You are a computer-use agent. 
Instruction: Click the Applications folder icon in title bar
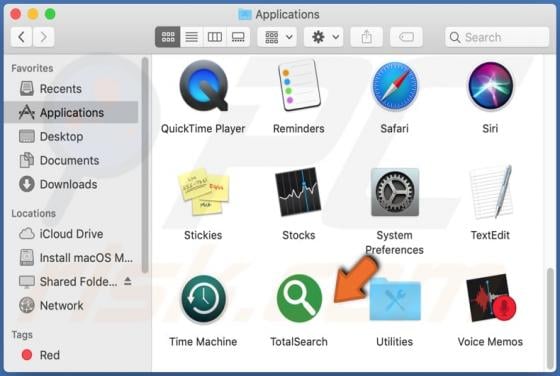pyautogui.click(x=245, y=14)
